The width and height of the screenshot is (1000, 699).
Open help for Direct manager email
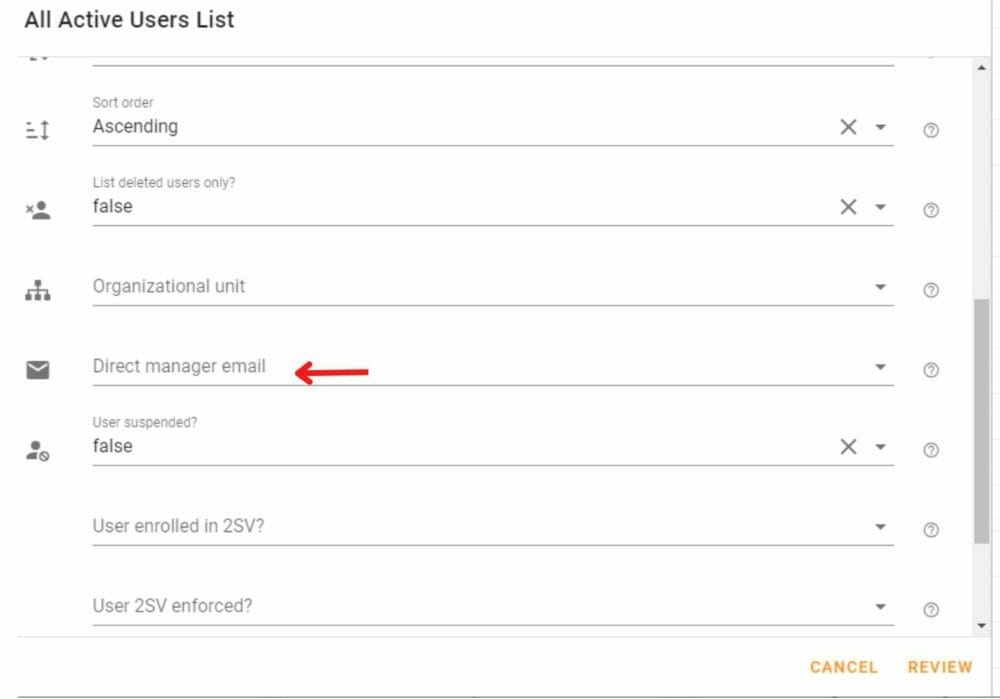pyautogui.click(x=930, y=370)
